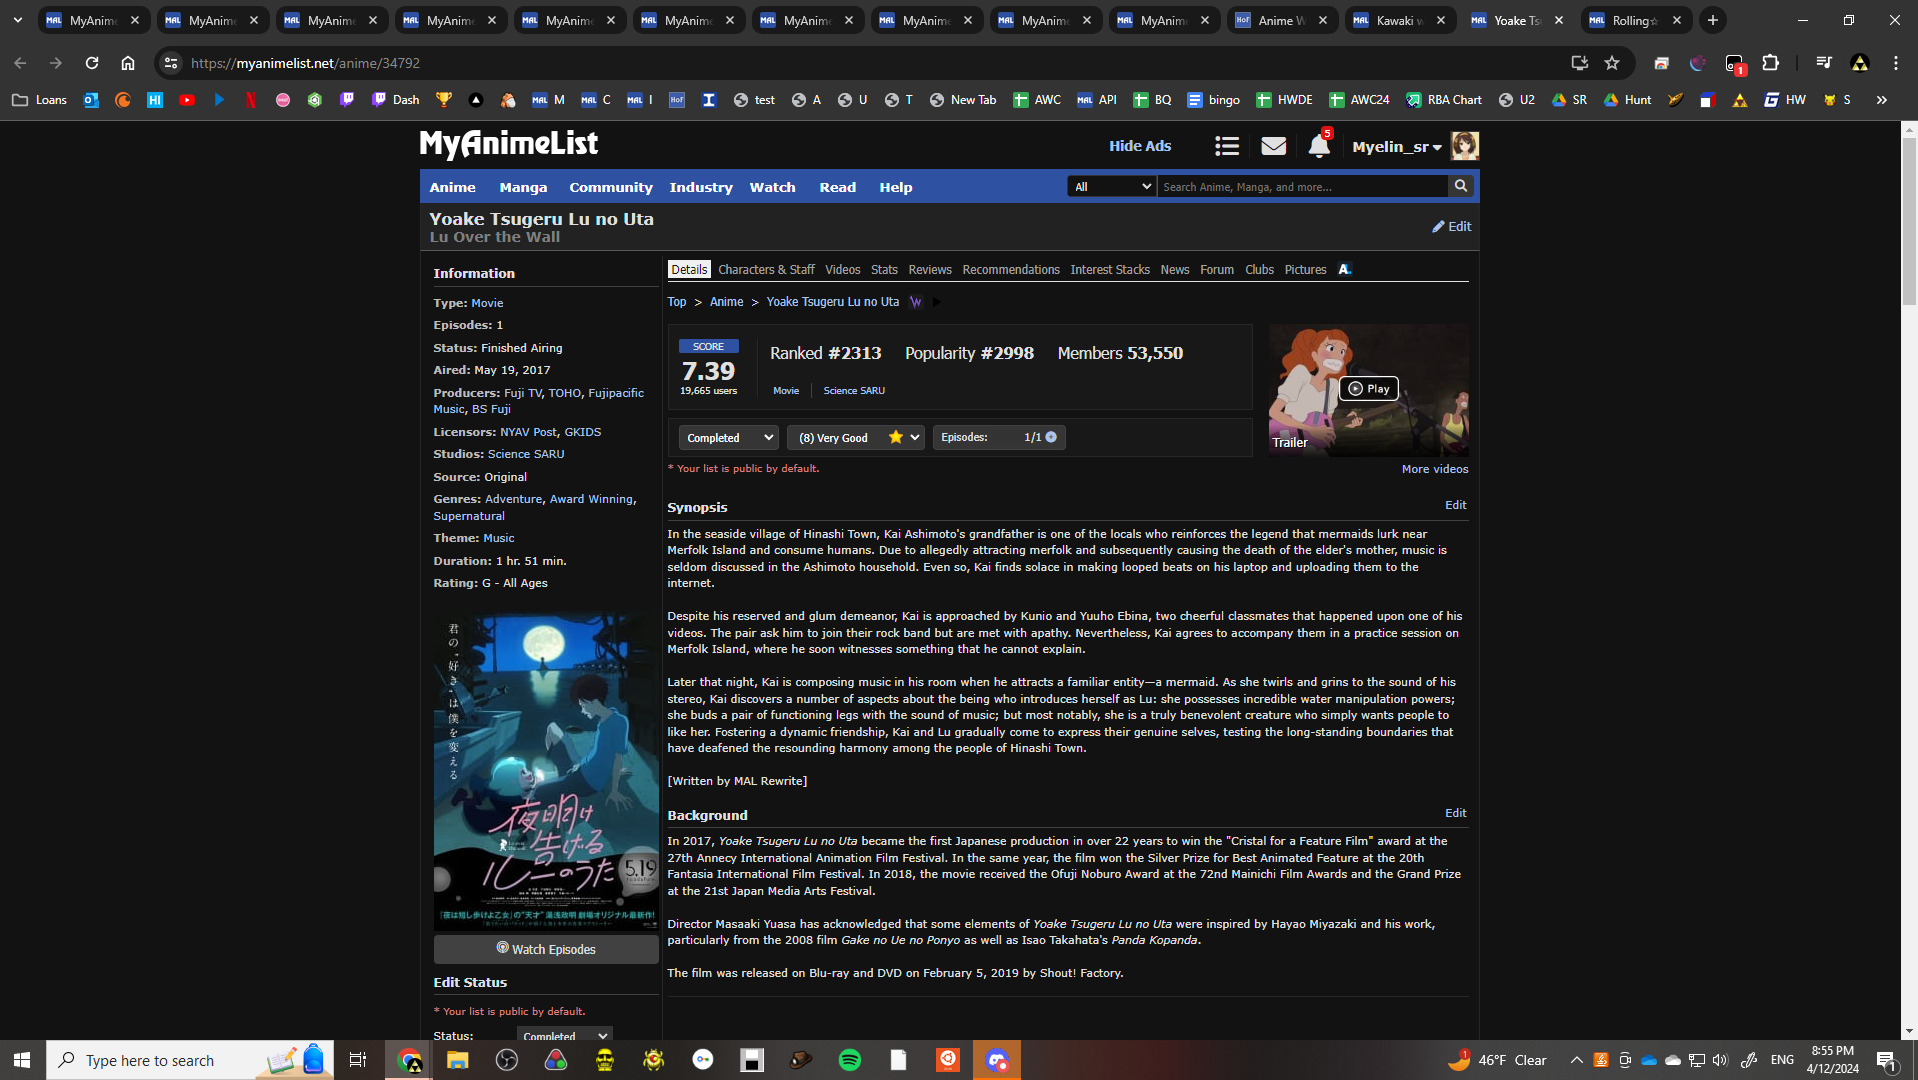Show more bookmarks chevron

click(x=1882, y=100)
